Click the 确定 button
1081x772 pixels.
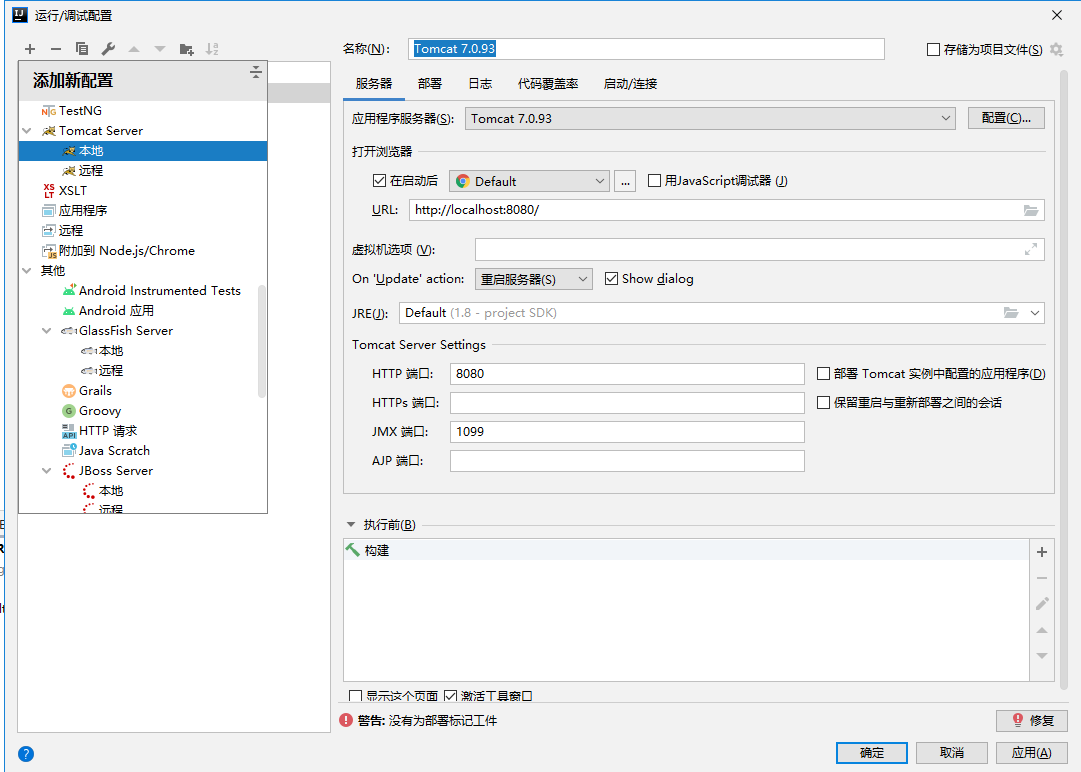pyautogui.click(x=871, y=753)
